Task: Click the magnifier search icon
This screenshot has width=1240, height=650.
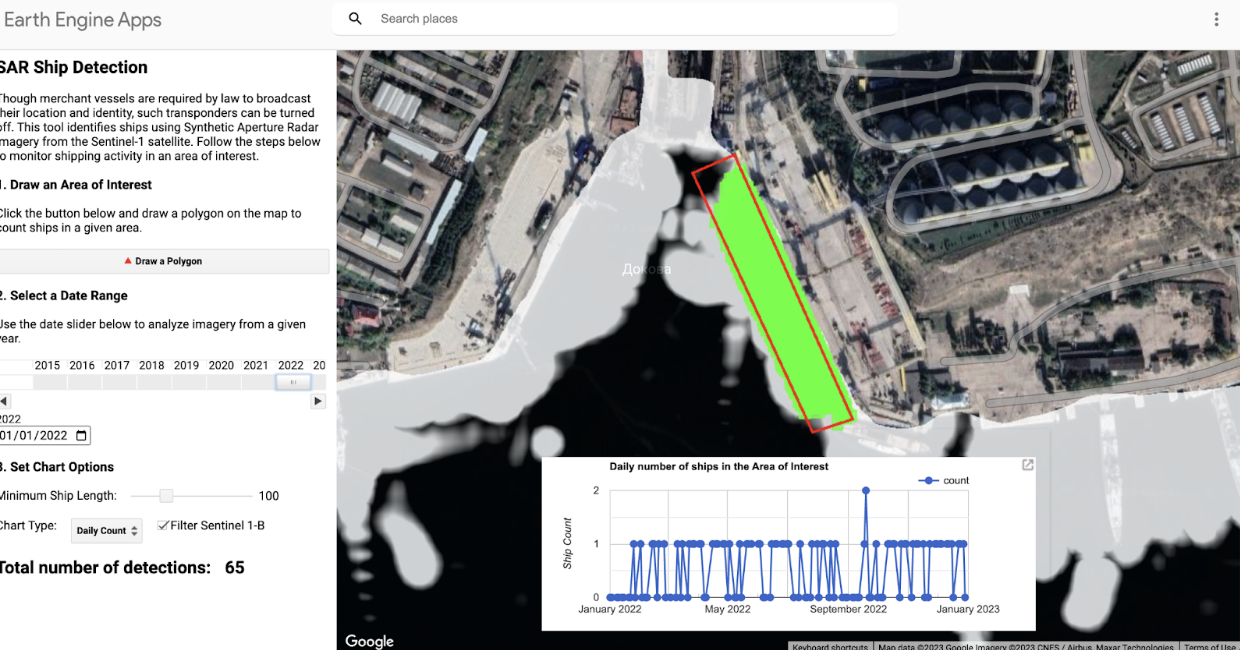Action: click(355, 19)
